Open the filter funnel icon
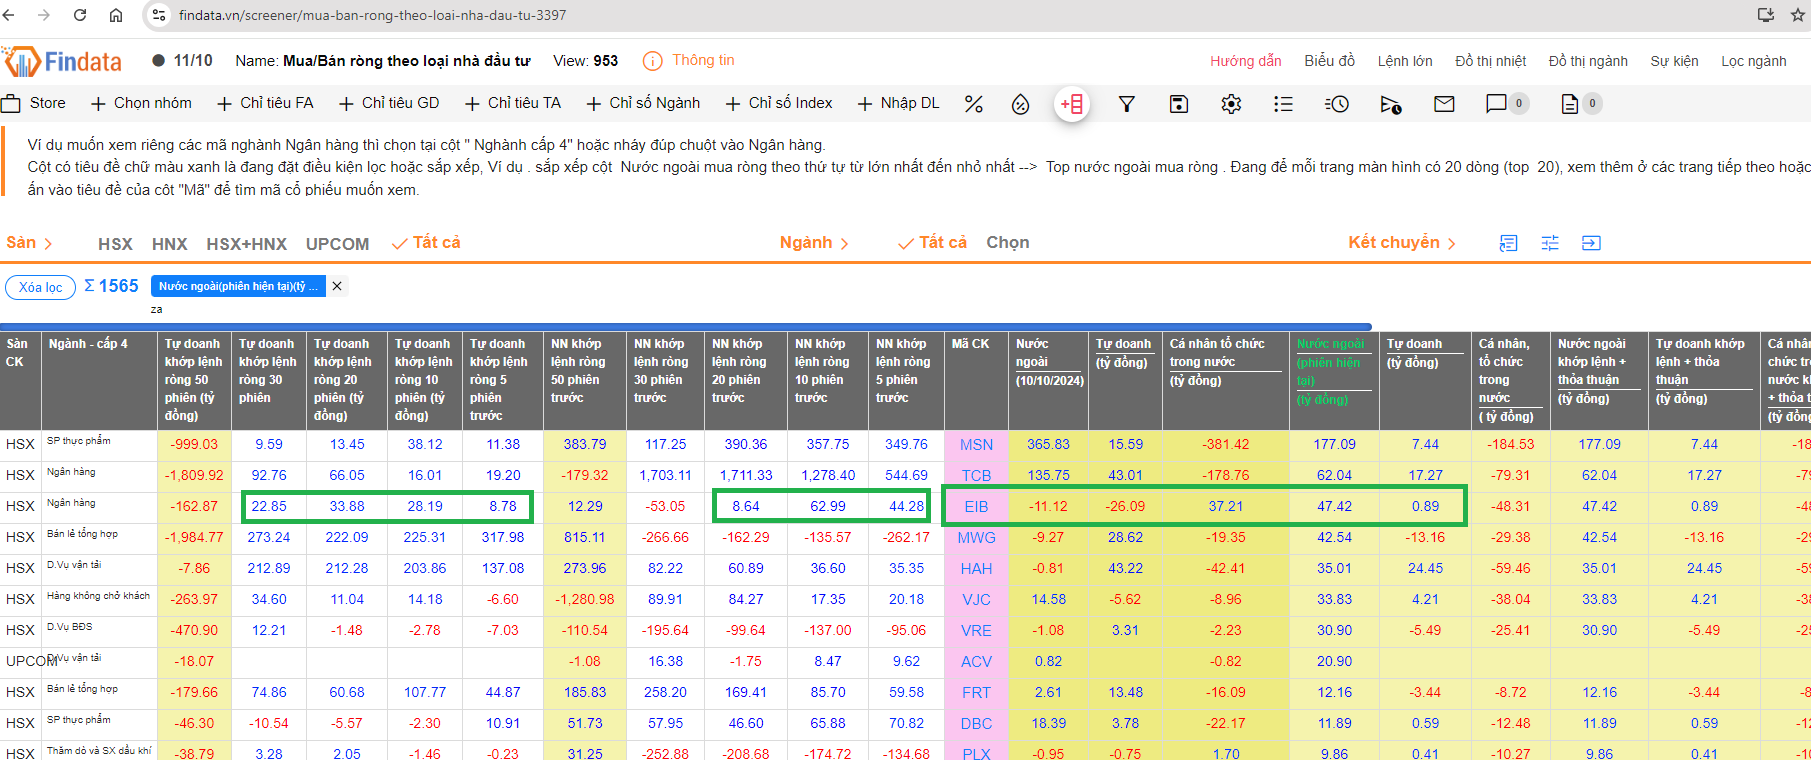This screenshot has width=1811, height=760. 1126,104
